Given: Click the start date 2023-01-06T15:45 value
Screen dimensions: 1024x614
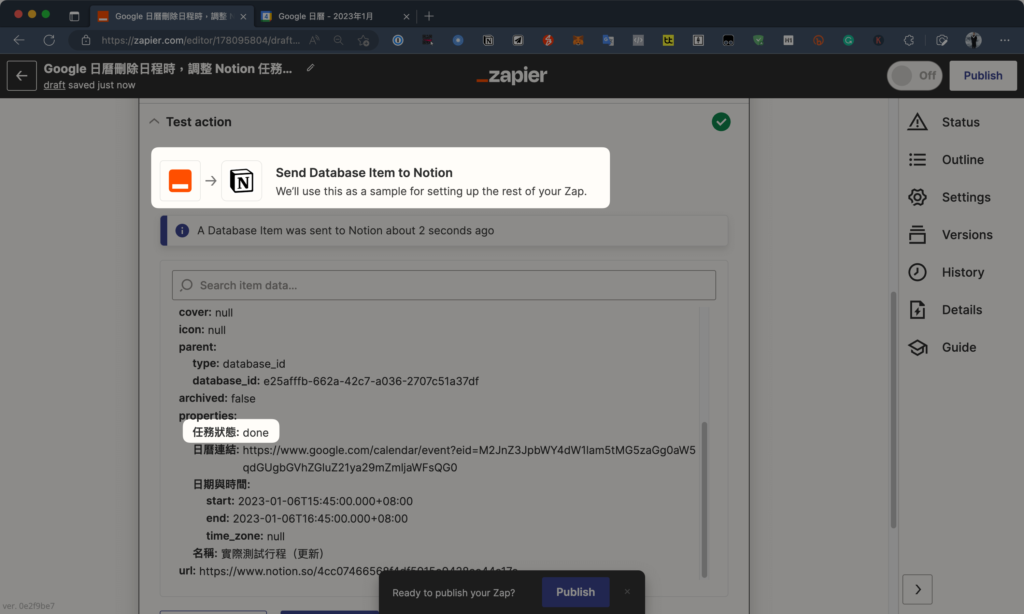Looking at the screenshot, I should pyautogui.click(x=325, y=501).
